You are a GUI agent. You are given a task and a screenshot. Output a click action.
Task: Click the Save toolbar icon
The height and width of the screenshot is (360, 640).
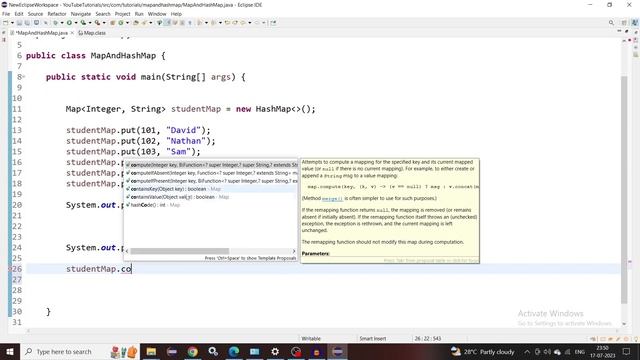[x=19, y=23]
